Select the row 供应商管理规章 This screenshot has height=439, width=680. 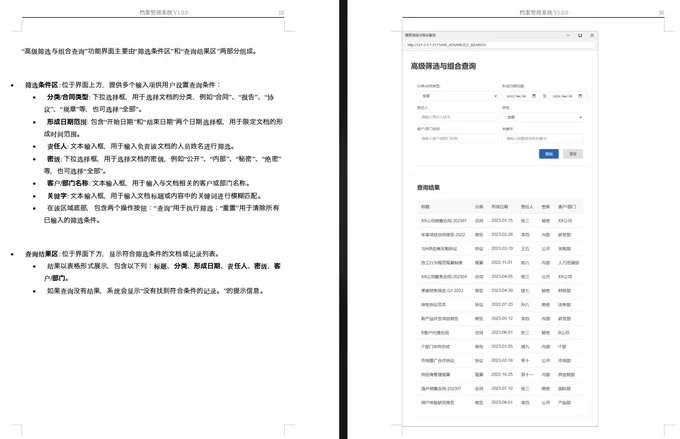pos(500,374)
